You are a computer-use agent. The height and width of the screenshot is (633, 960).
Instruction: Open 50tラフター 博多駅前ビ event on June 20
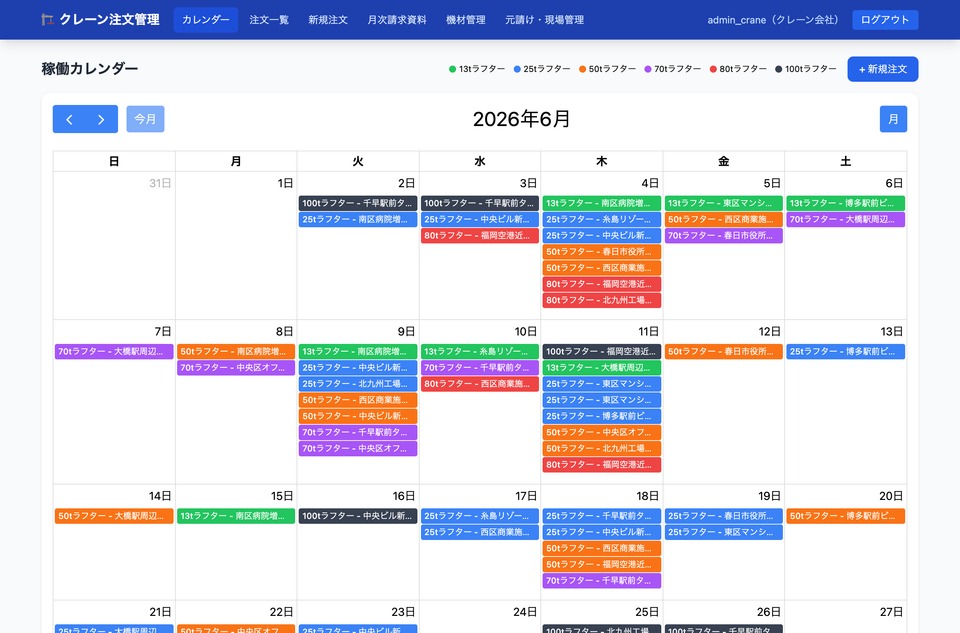pos(845,516)
